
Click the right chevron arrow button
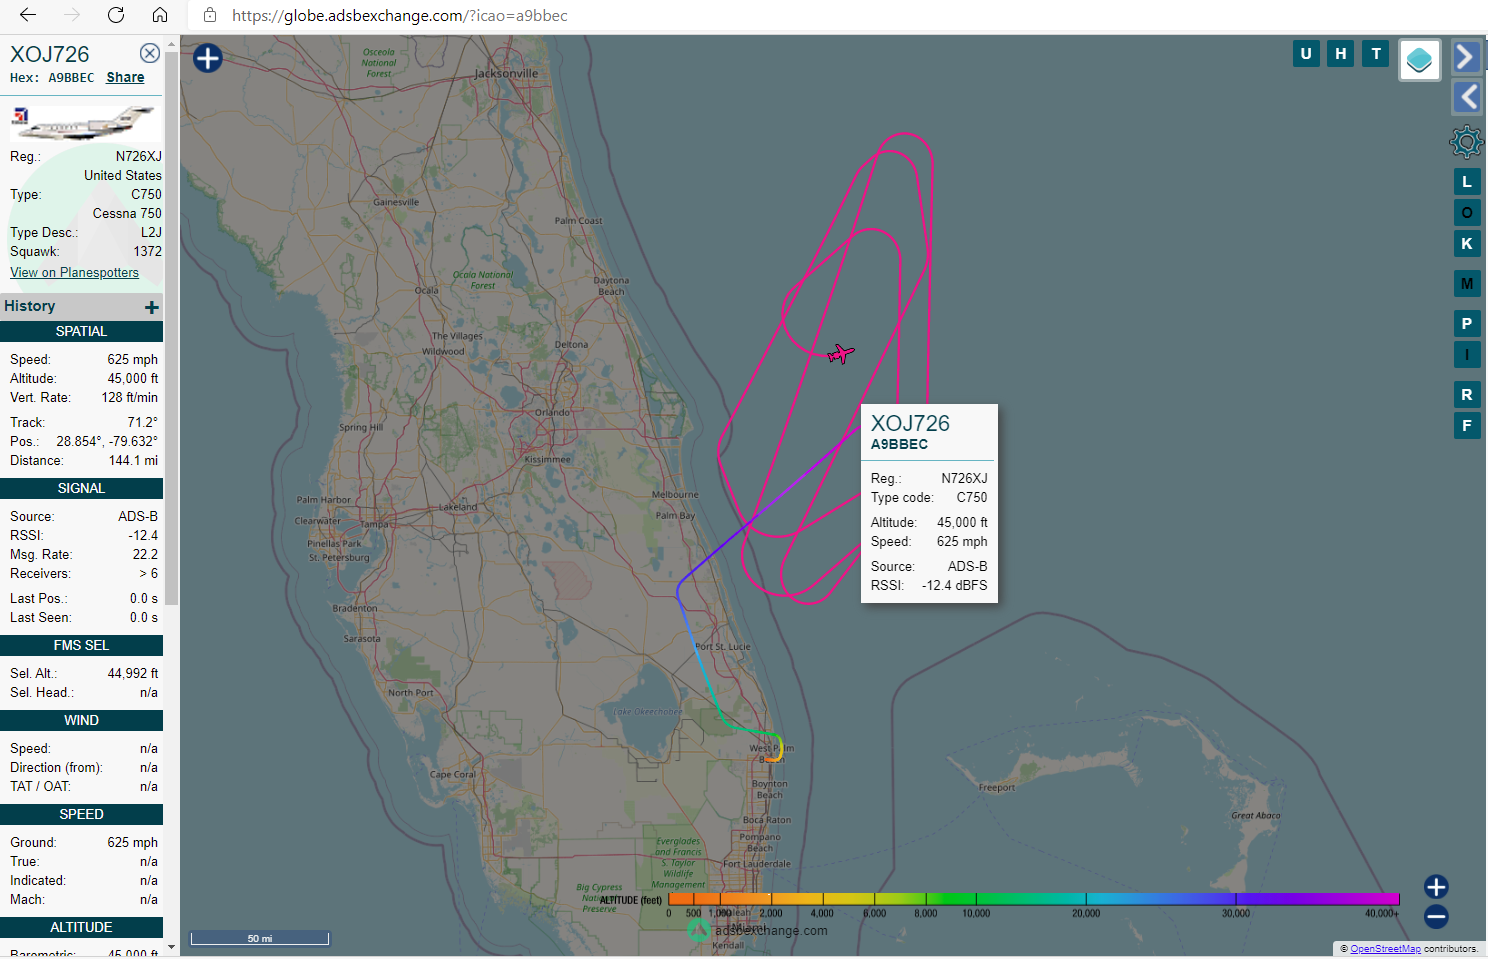coord(1466,57)
